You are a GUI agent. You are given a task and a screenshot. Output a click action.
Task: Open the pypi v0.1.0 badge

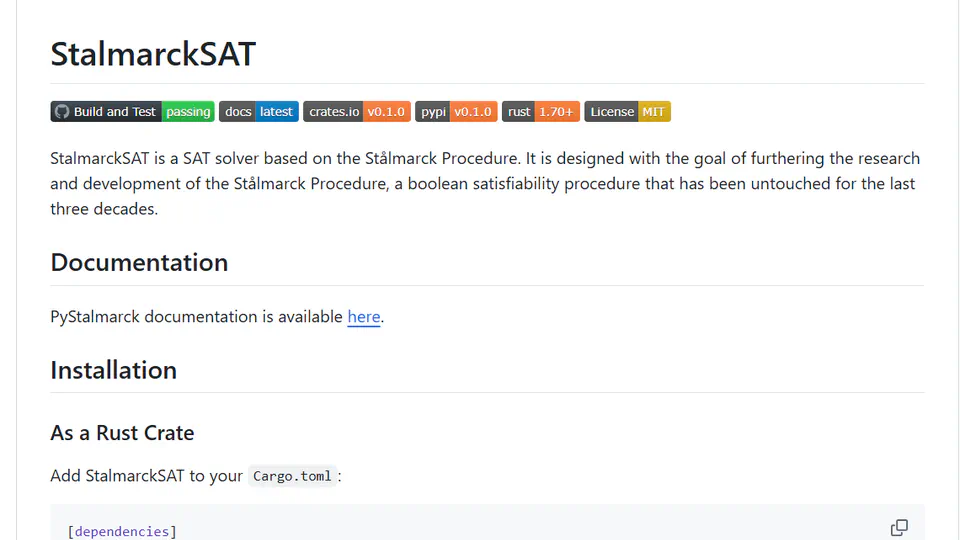pos(456,111)
